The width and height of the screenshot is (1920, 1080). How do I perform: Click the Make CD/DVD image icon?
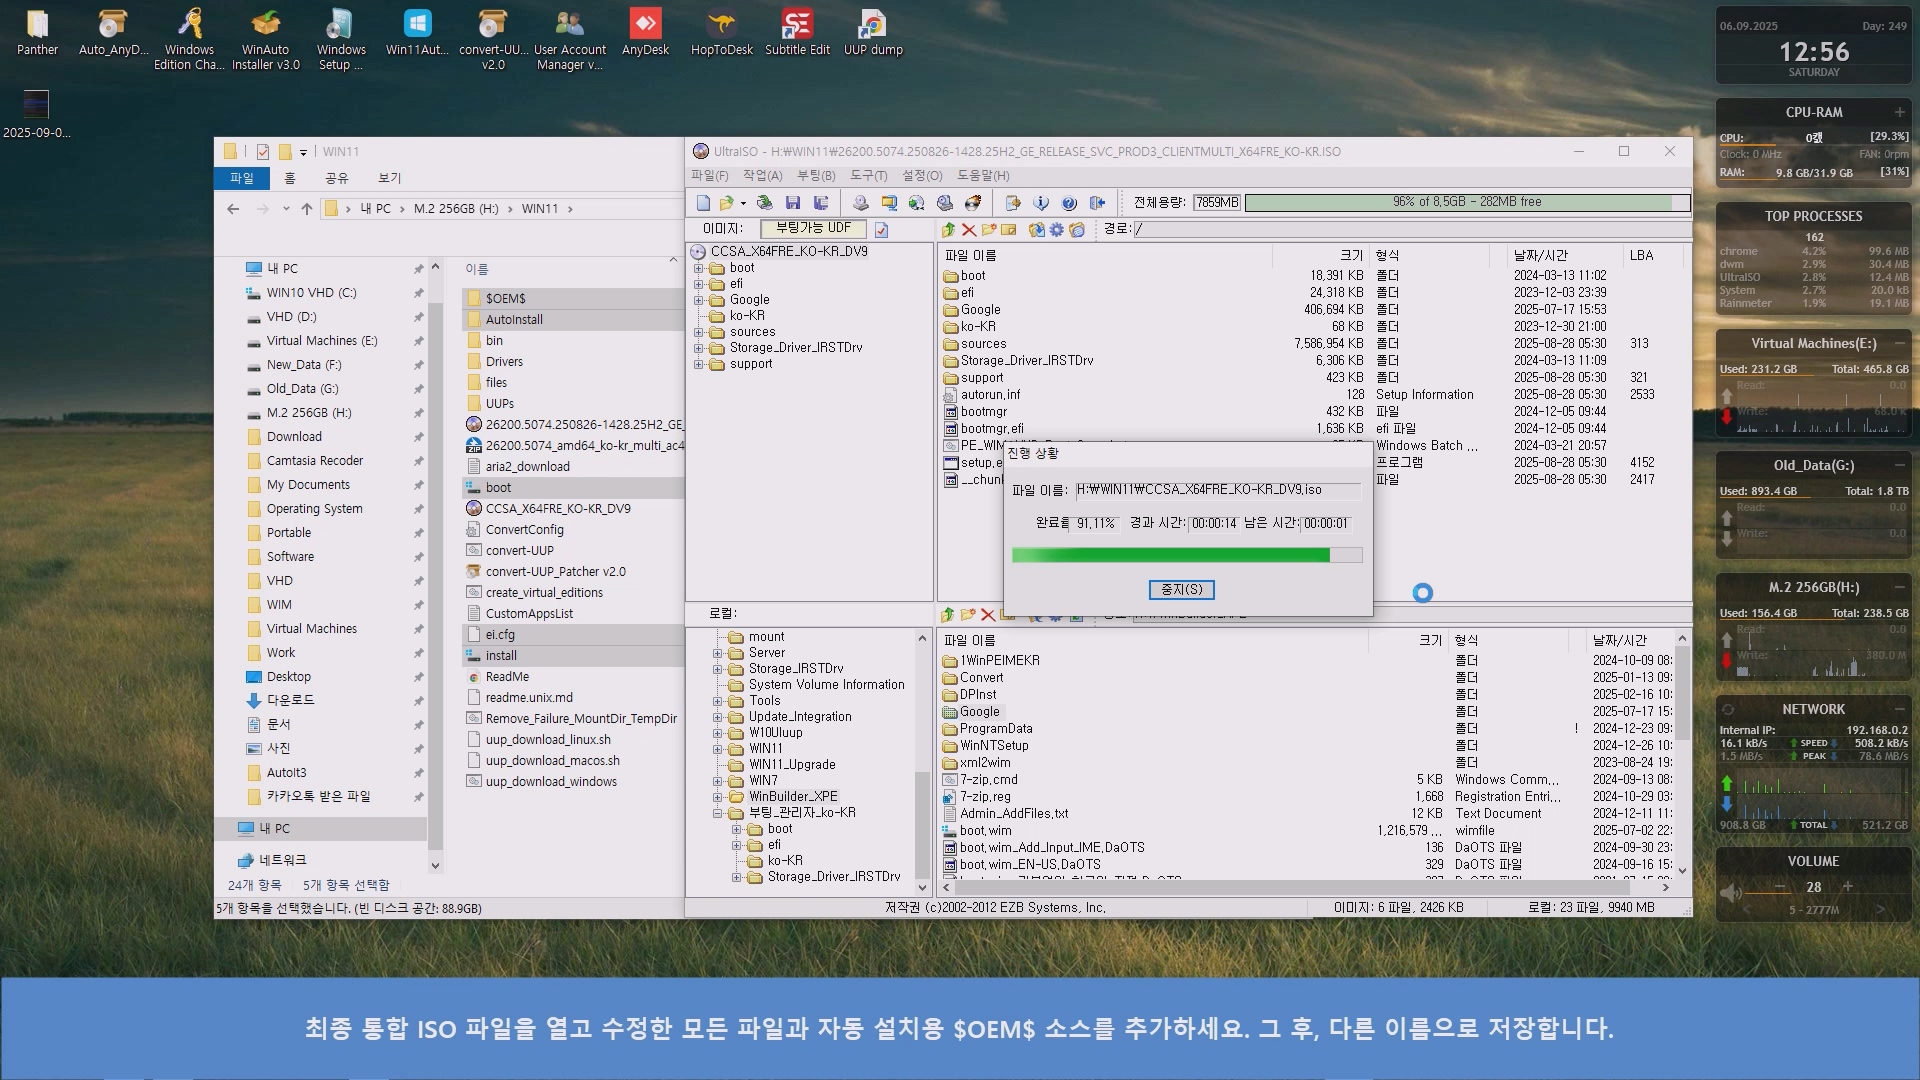(x=860, y=203)
